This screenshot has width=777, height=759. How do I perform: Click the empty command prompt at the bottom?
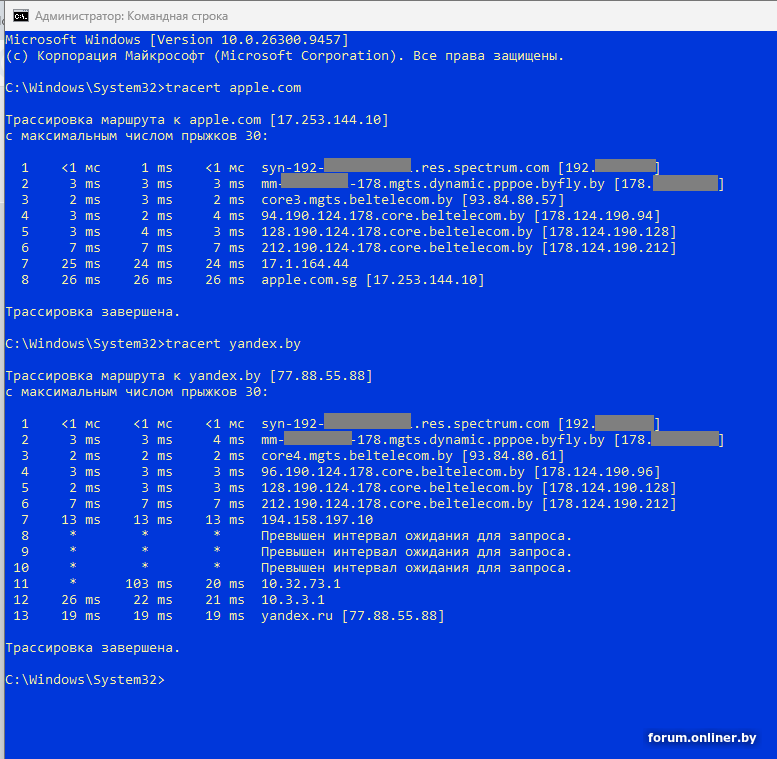click(x=85, y=680)
